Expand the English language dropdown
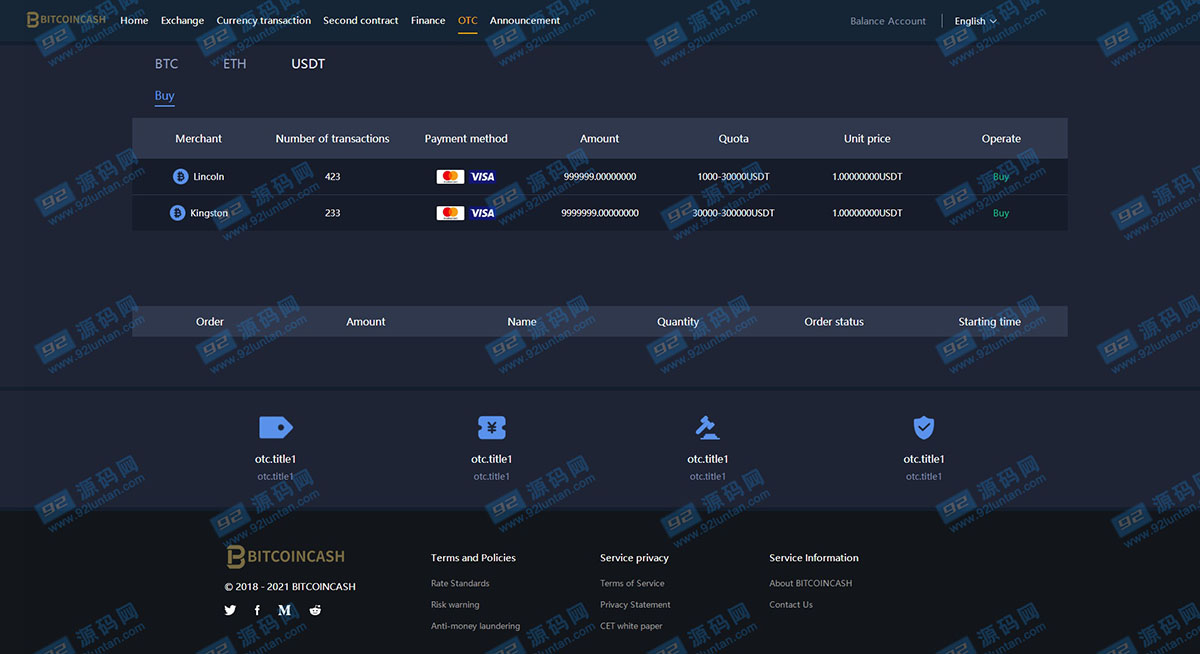This screenshot has height=654, width=1200. 975,21
